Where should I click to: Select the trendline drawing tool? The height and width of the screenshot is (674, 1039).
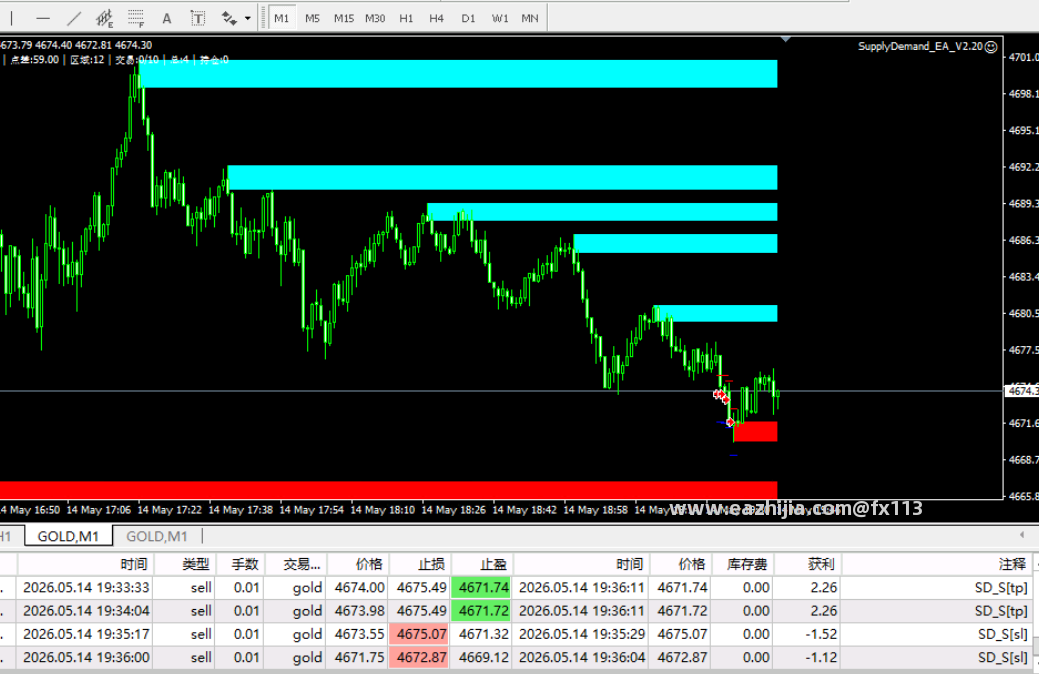click(x=74, y=19)
